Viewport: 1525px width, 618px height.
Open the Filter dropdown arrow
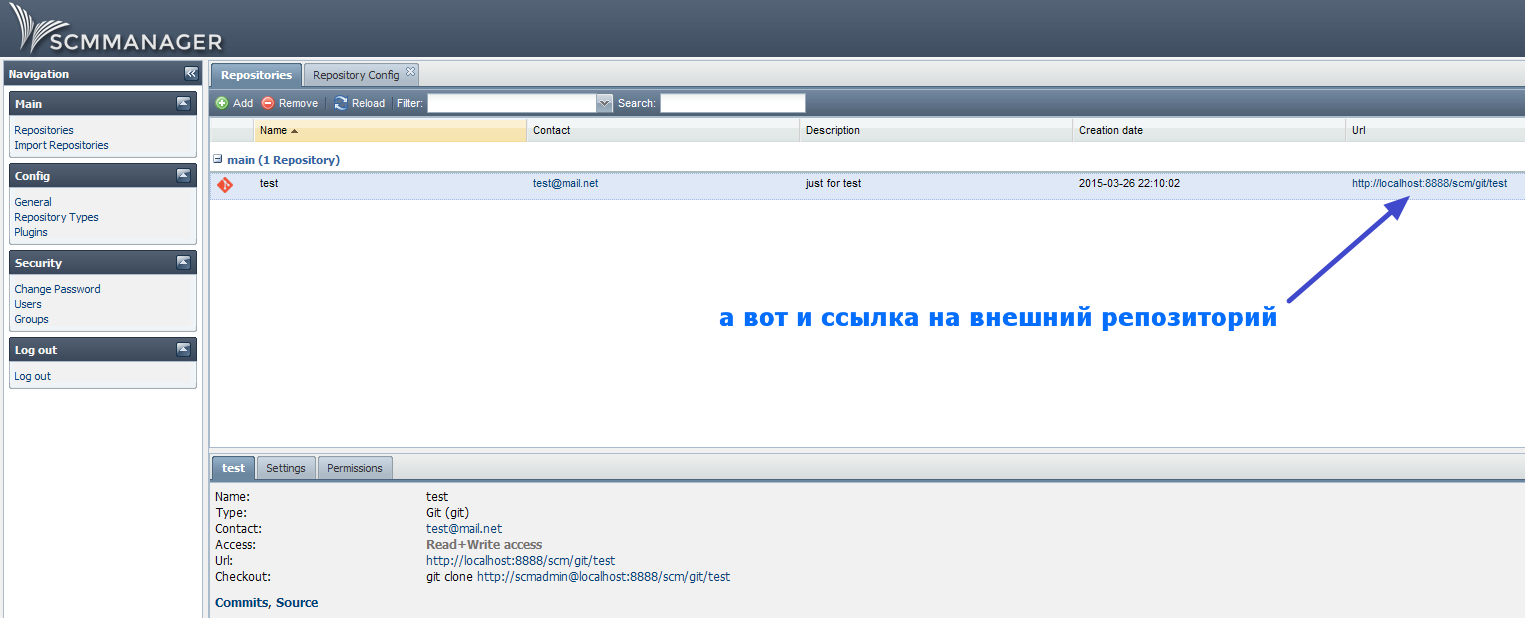click(x=604, y=103)
